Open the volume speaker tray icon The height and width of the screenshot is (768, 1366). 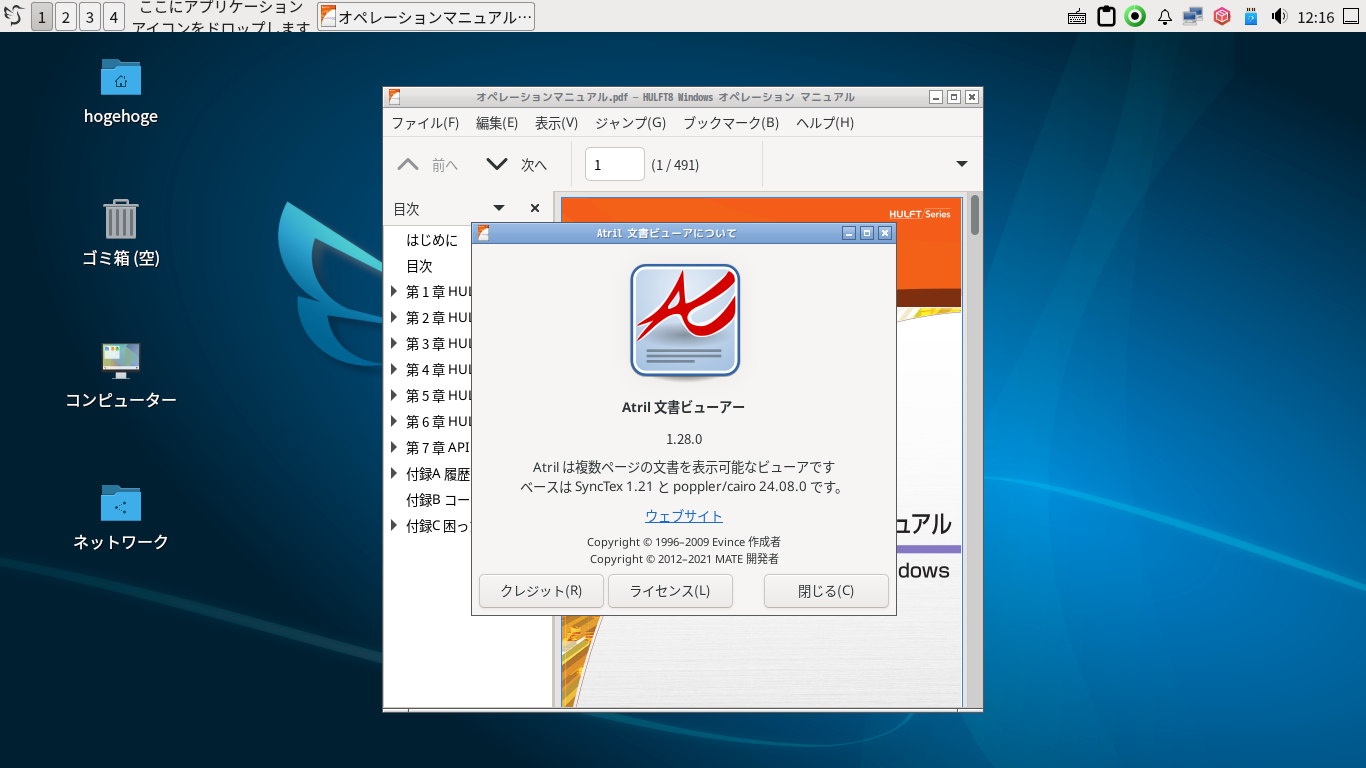click(x=1279, y=17)
